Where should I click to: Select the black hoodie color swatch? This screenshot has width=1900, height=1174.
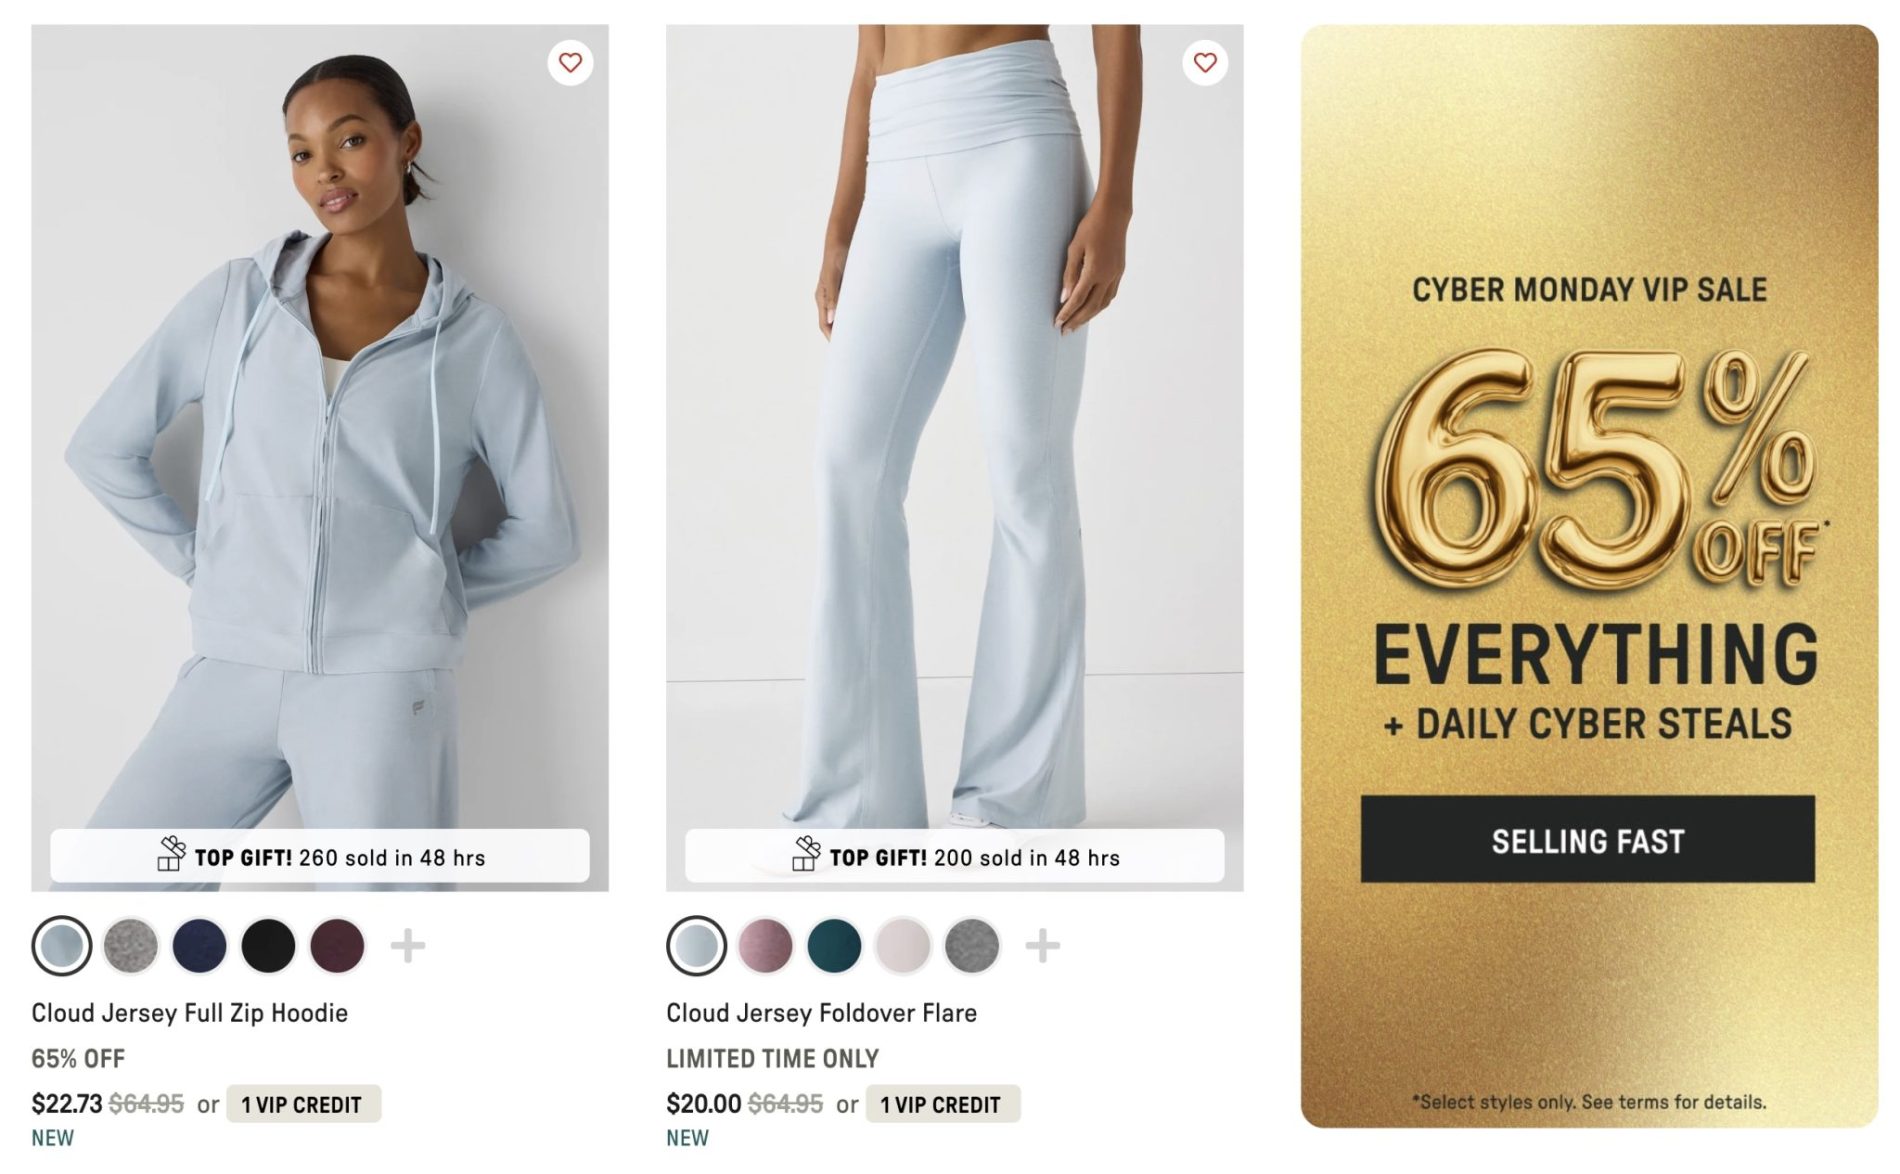pyautogui.click(x=268, y=945)
